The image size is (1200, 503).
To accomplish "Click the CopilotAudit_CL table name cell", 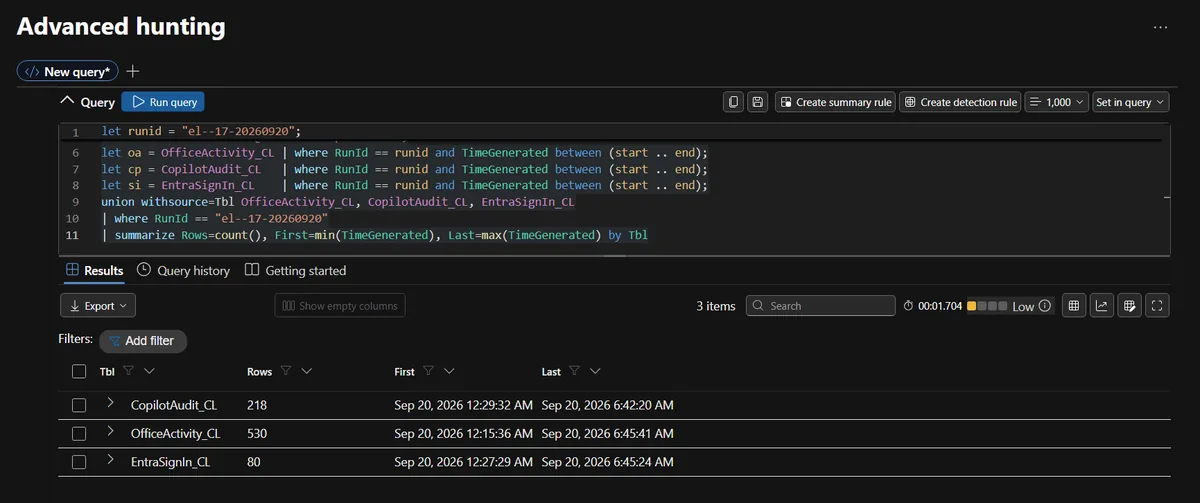I will click(x=174, y=405).
